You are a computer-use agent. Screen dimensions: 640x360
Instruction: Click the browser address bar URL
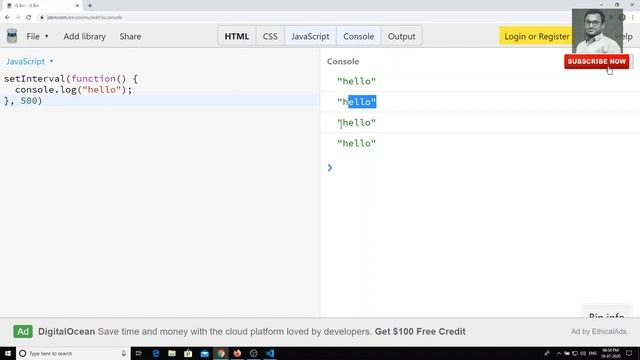coord(84,18)
